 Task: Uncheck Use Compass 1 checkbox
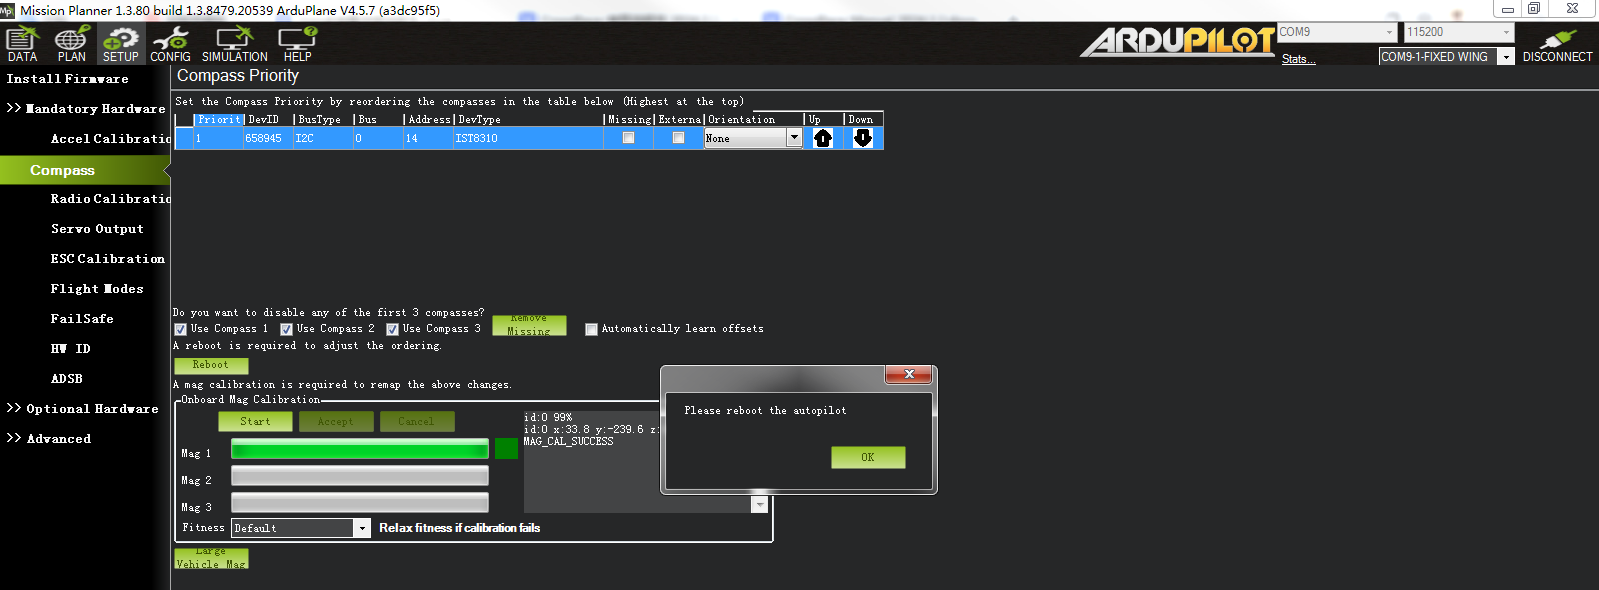point(181,329)
